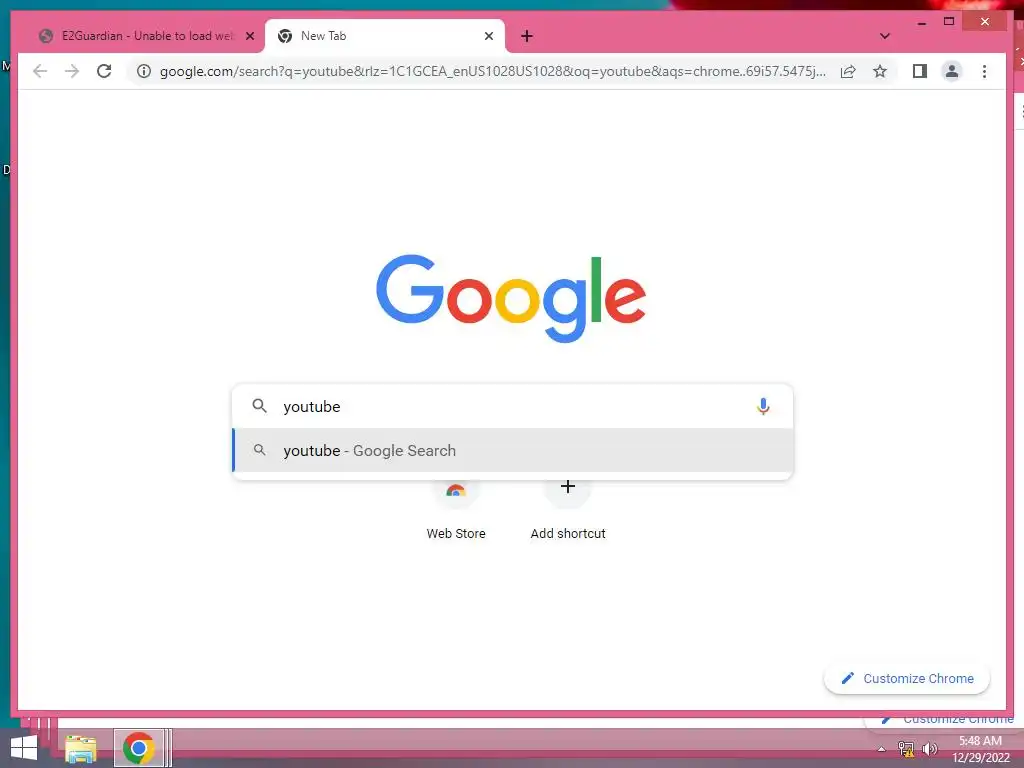Click the address bar URL
1024x768 pixels.
pyautogui.click(x=493, y=71)
